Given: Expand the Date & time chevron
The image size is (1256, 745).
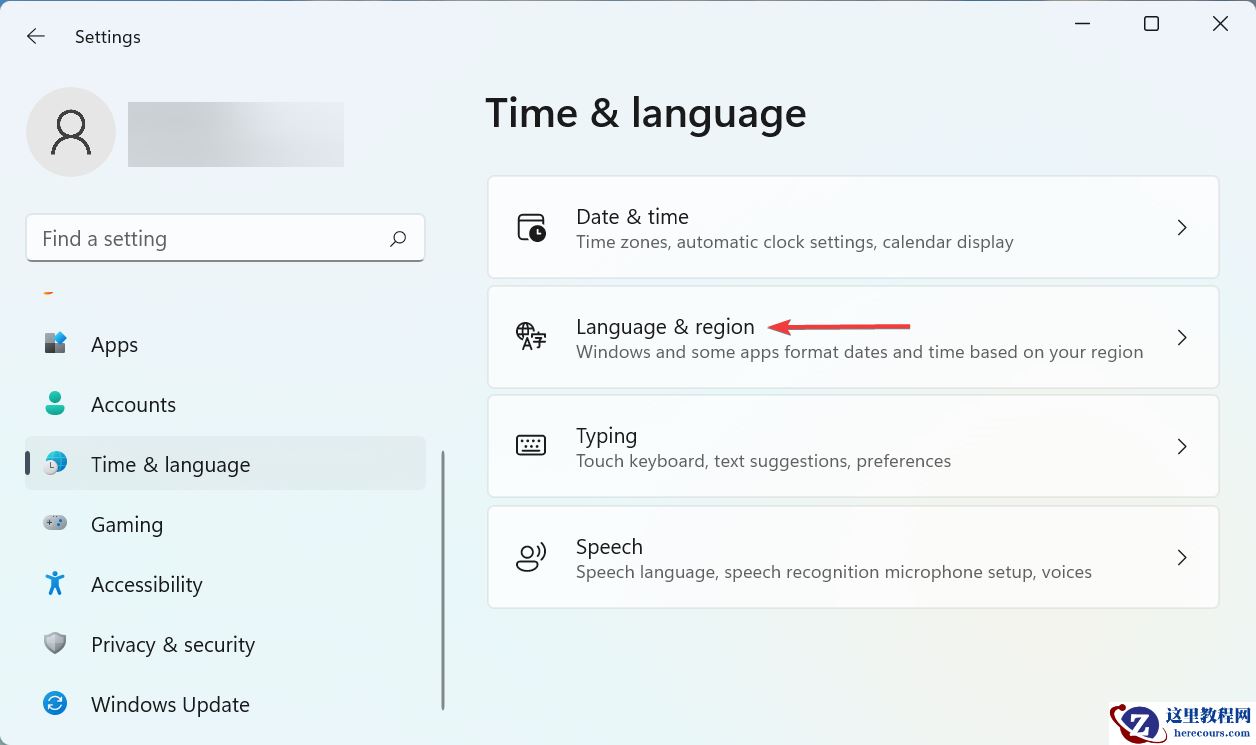Looking at the screenshot, I should click(1182, 228).
